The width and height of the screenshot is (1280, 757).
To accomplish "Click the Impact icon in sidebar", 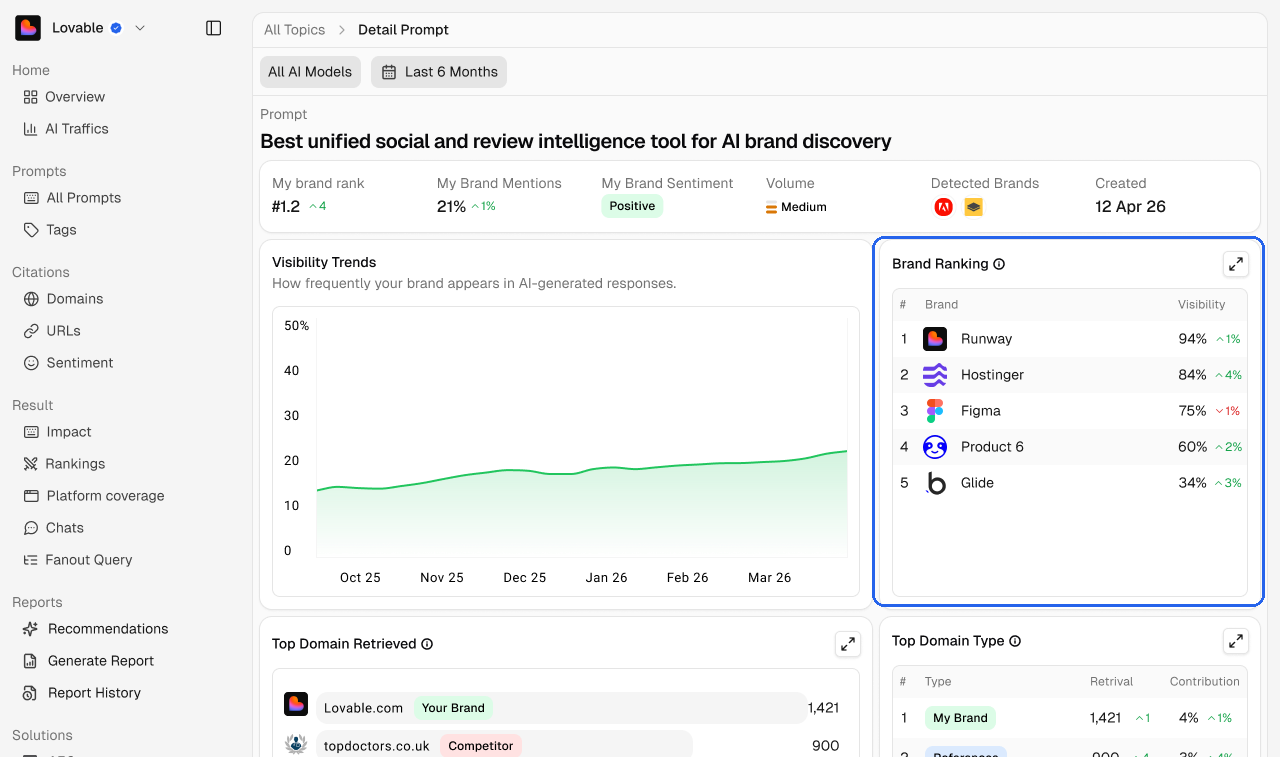I will click(x=31, y=432).
